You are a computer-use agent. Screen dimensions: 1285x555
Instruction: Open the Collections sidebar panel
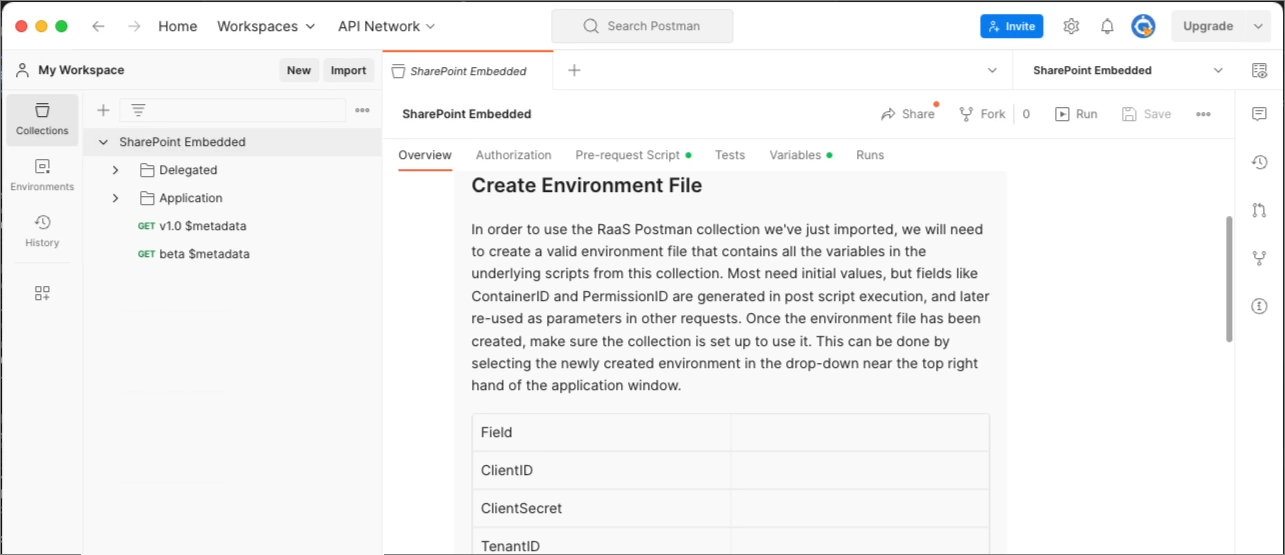(x=42, y=119)
